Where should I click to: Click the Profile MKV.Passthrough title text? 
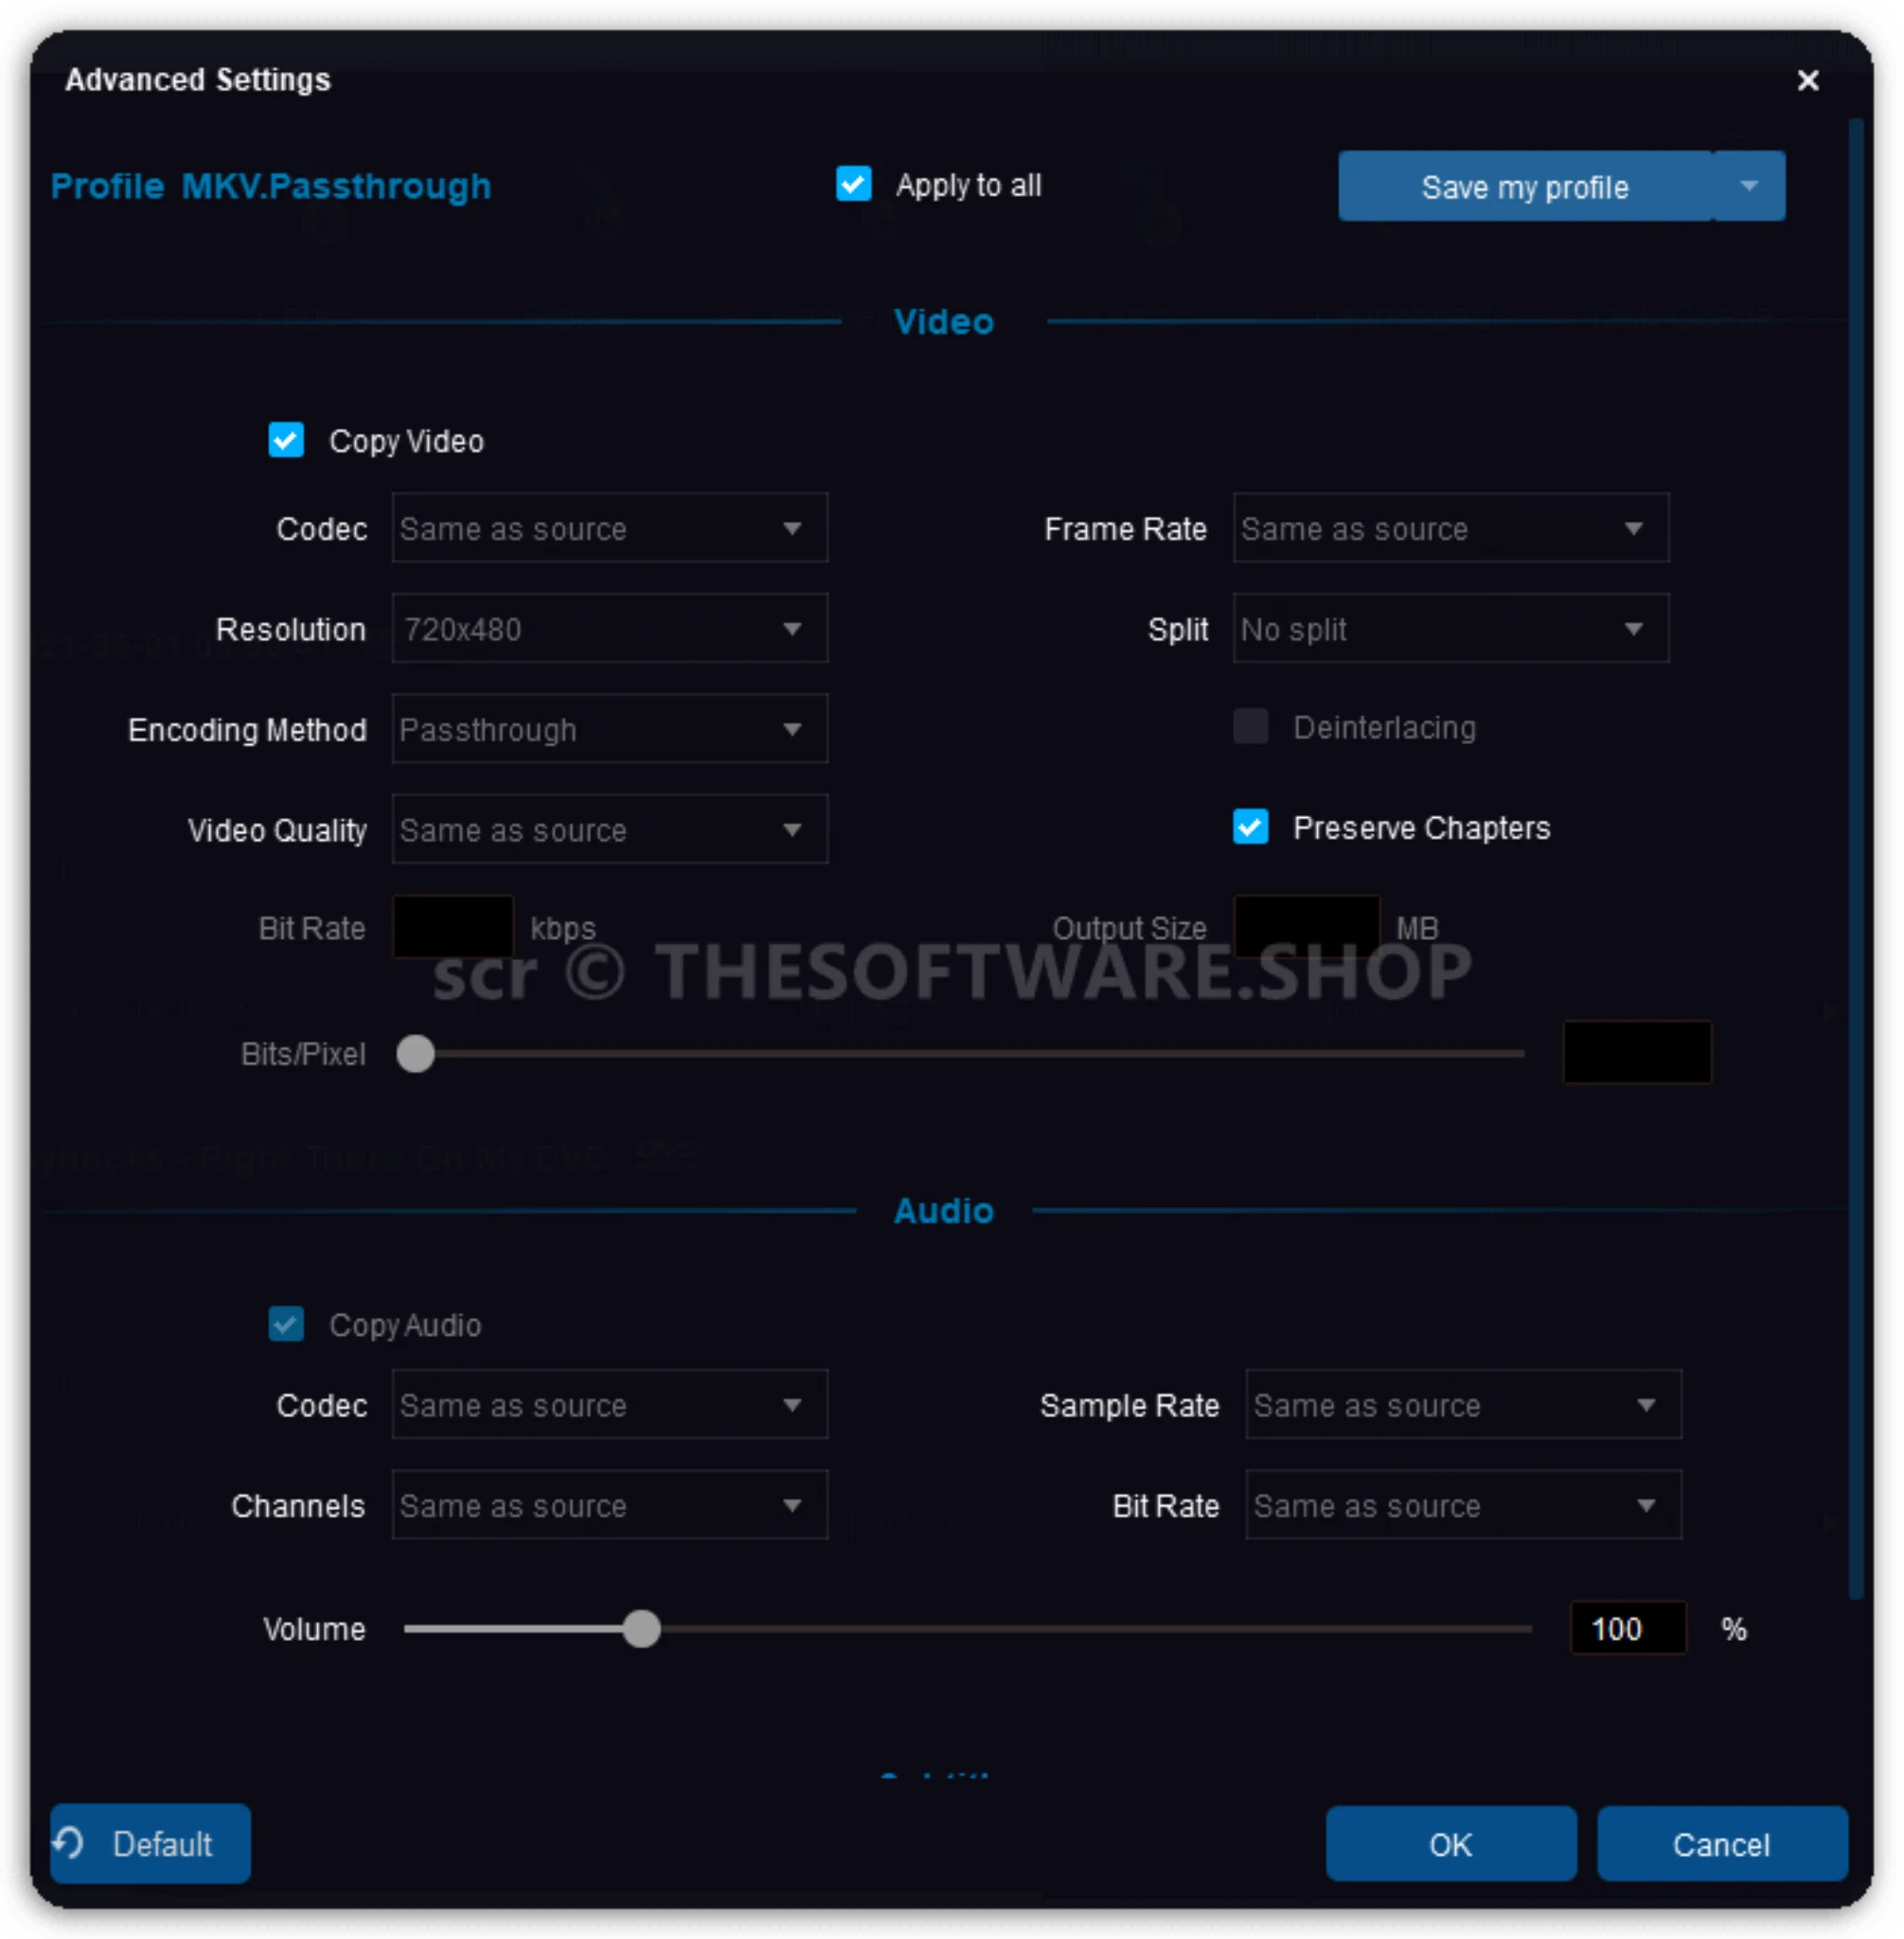coord(271,186)
